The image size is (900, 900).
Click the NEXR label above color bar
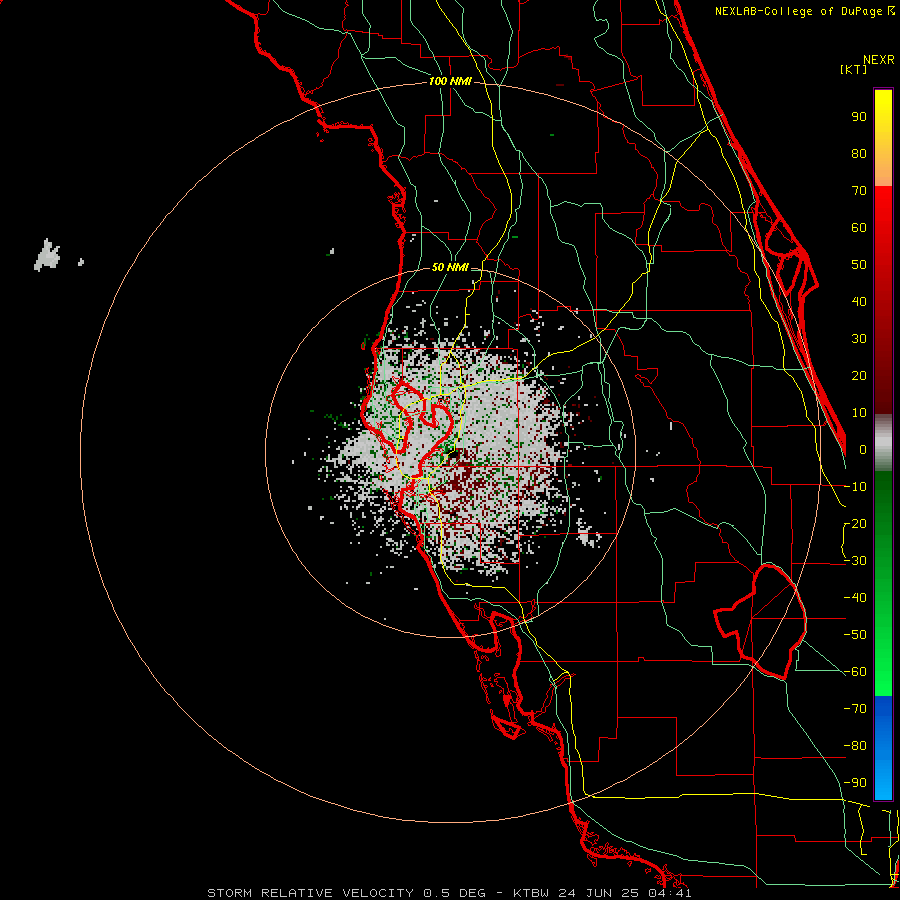[x=879, y=60]
